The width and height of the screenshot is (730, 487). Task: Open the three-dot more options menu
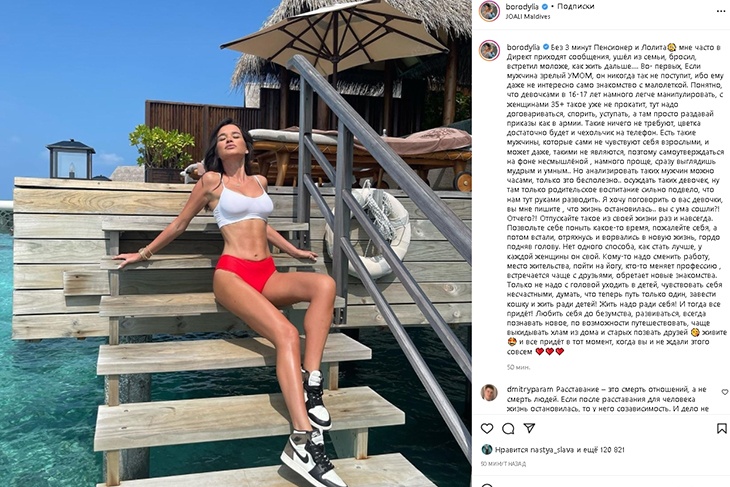pos(721,11)
